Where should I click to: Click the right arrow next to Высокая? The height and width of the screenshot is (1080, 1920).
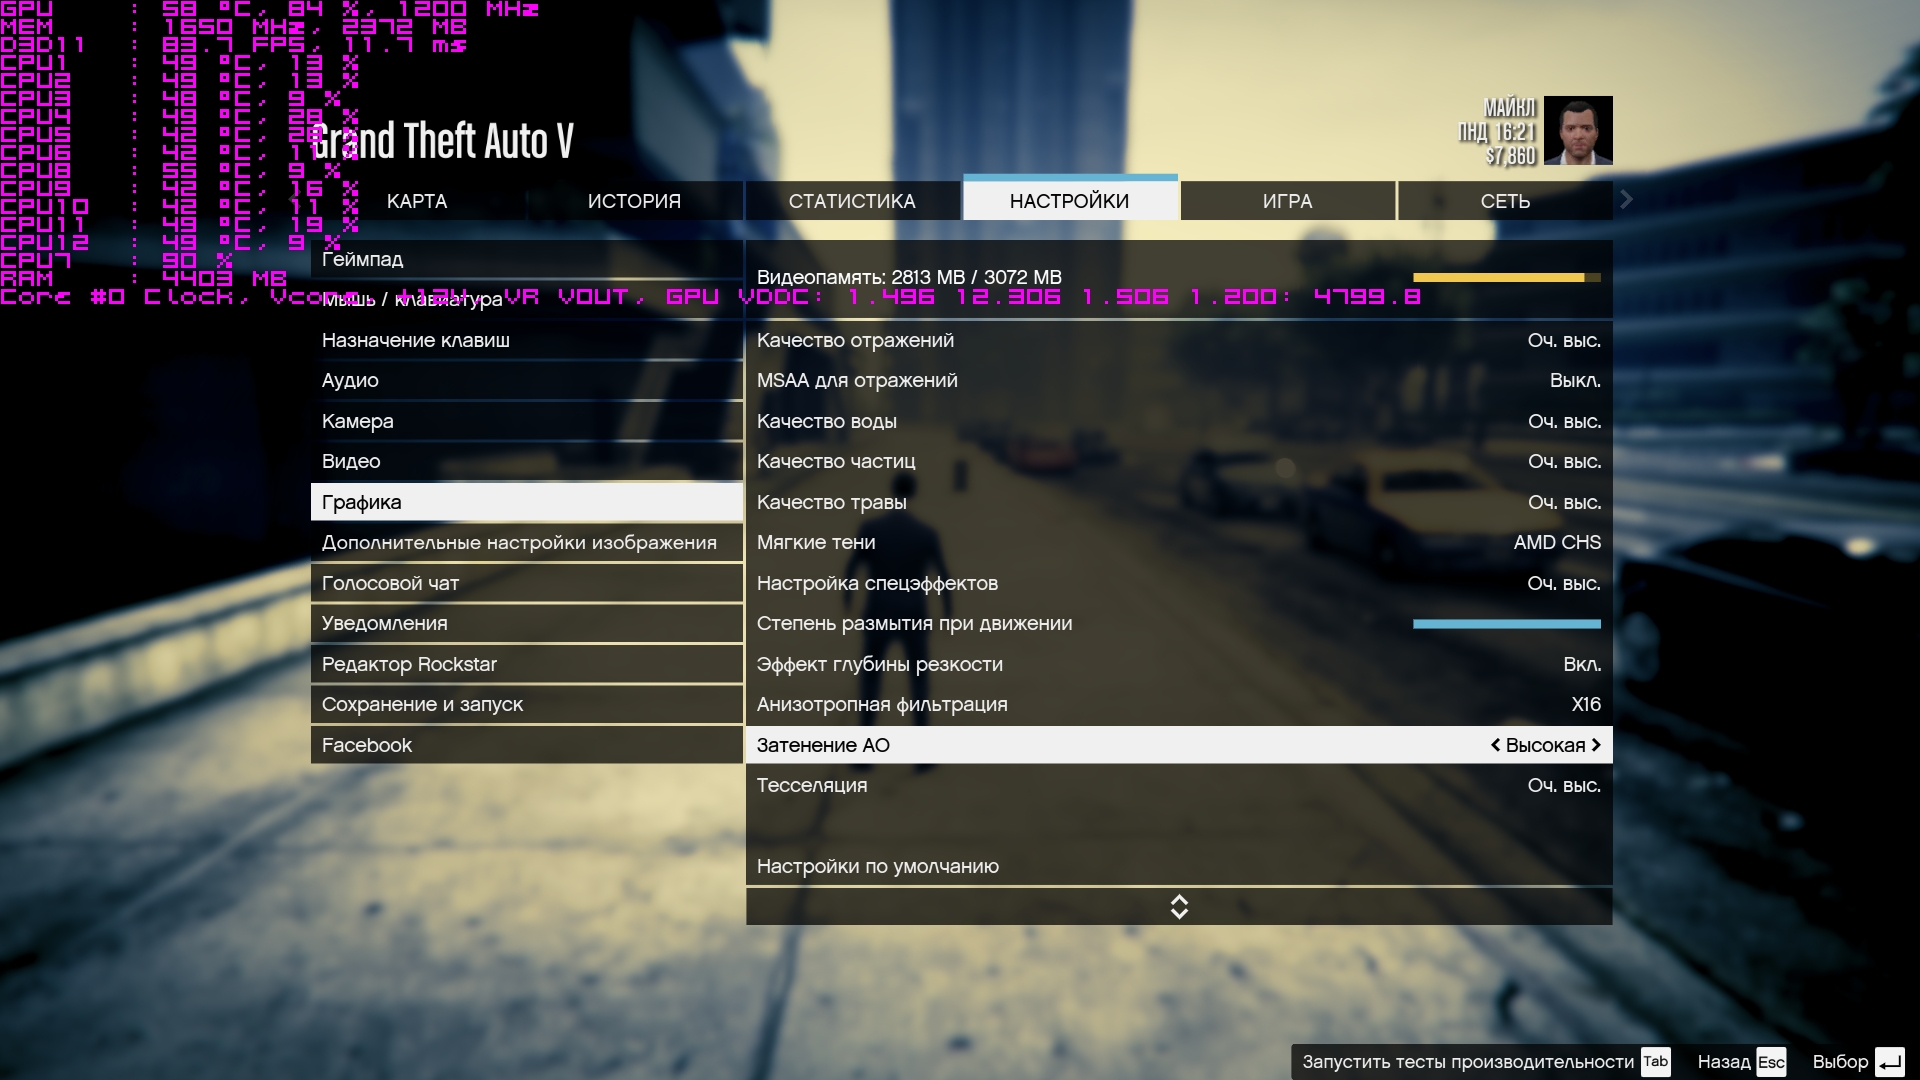[1596, 745]
